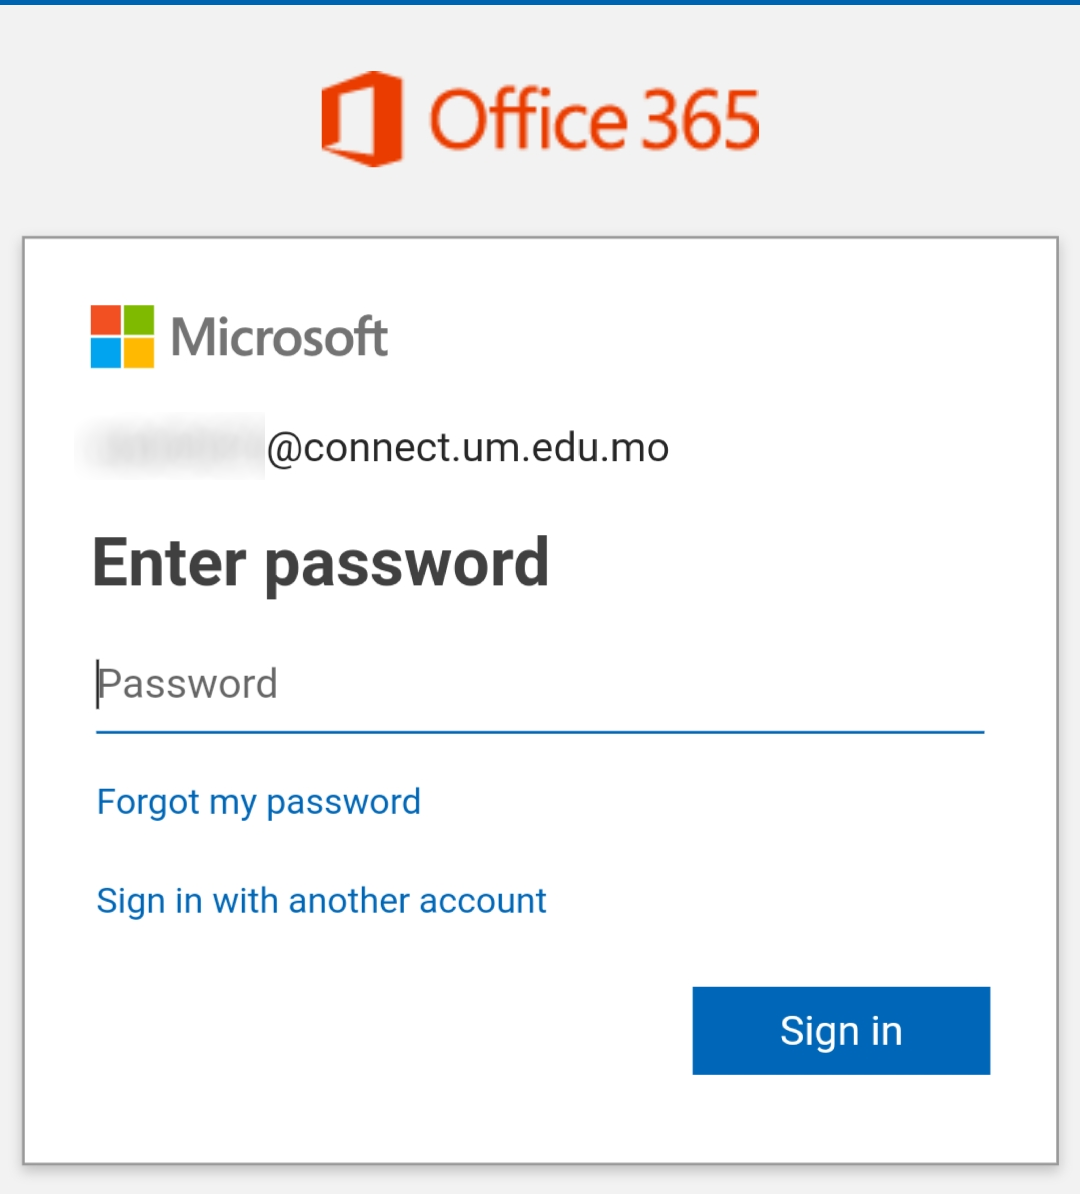Image resolution: width=1080 pixels, height=1194 pixels.
Task: Click the red square in Microsoft logo
Action: (x=105, y=320)
